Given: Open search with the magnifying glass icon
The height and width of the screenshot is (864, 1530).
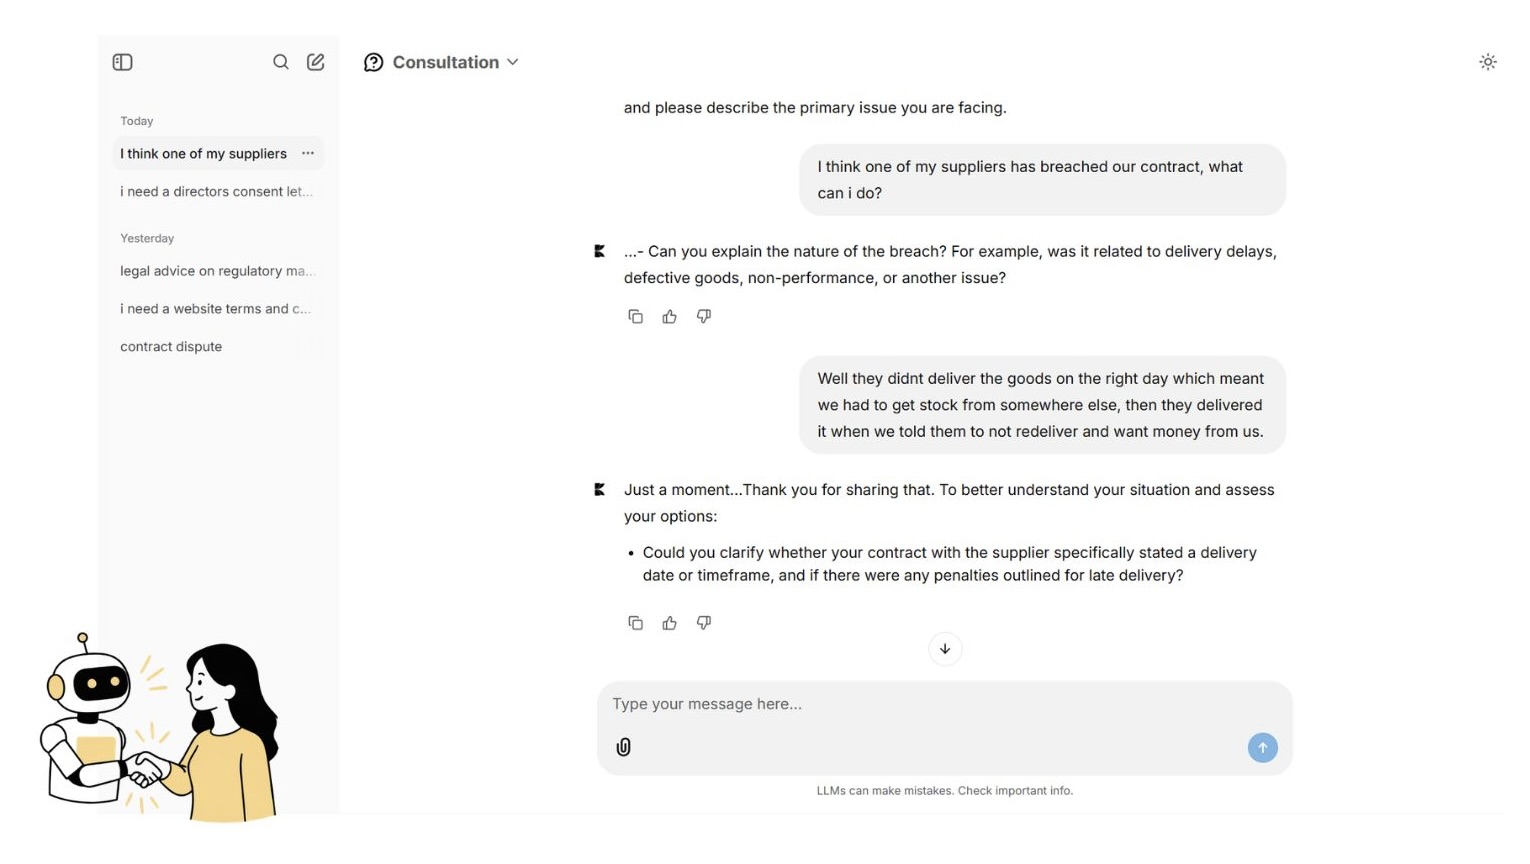Looking at the screenshot, I should pos(281,62).
